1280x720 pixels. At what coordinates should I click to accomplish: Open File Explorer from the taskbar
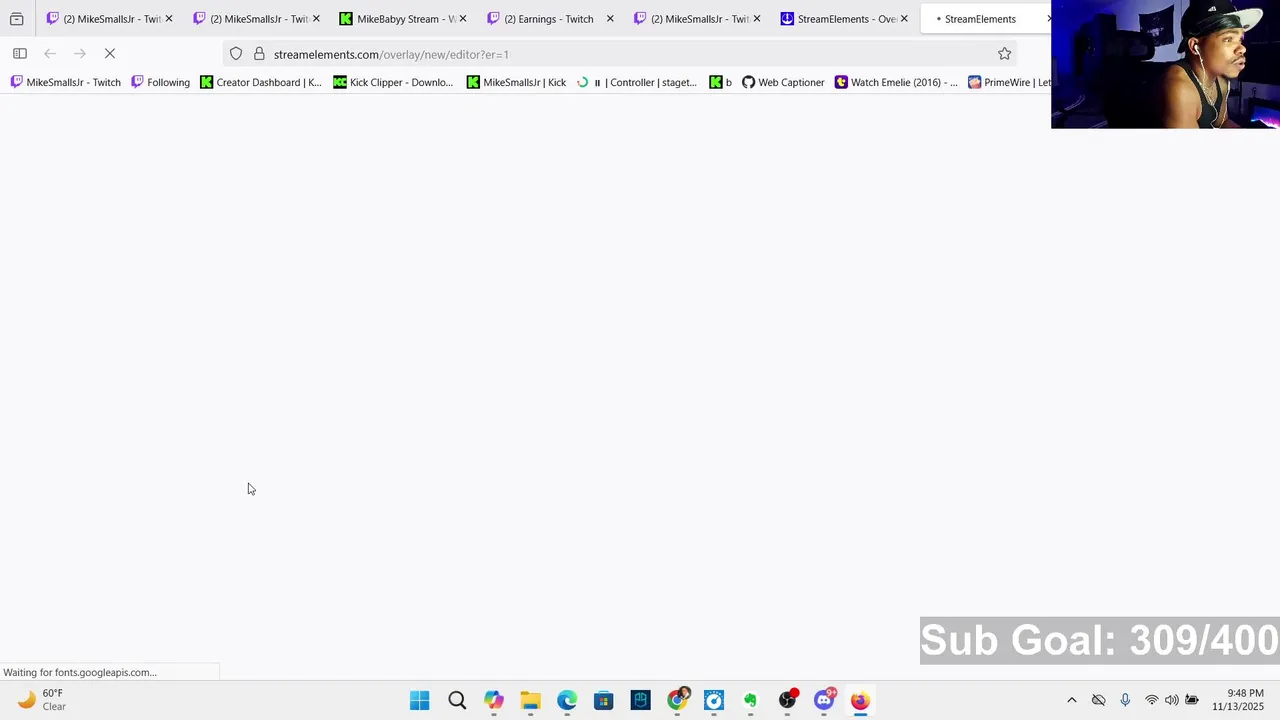530,701
